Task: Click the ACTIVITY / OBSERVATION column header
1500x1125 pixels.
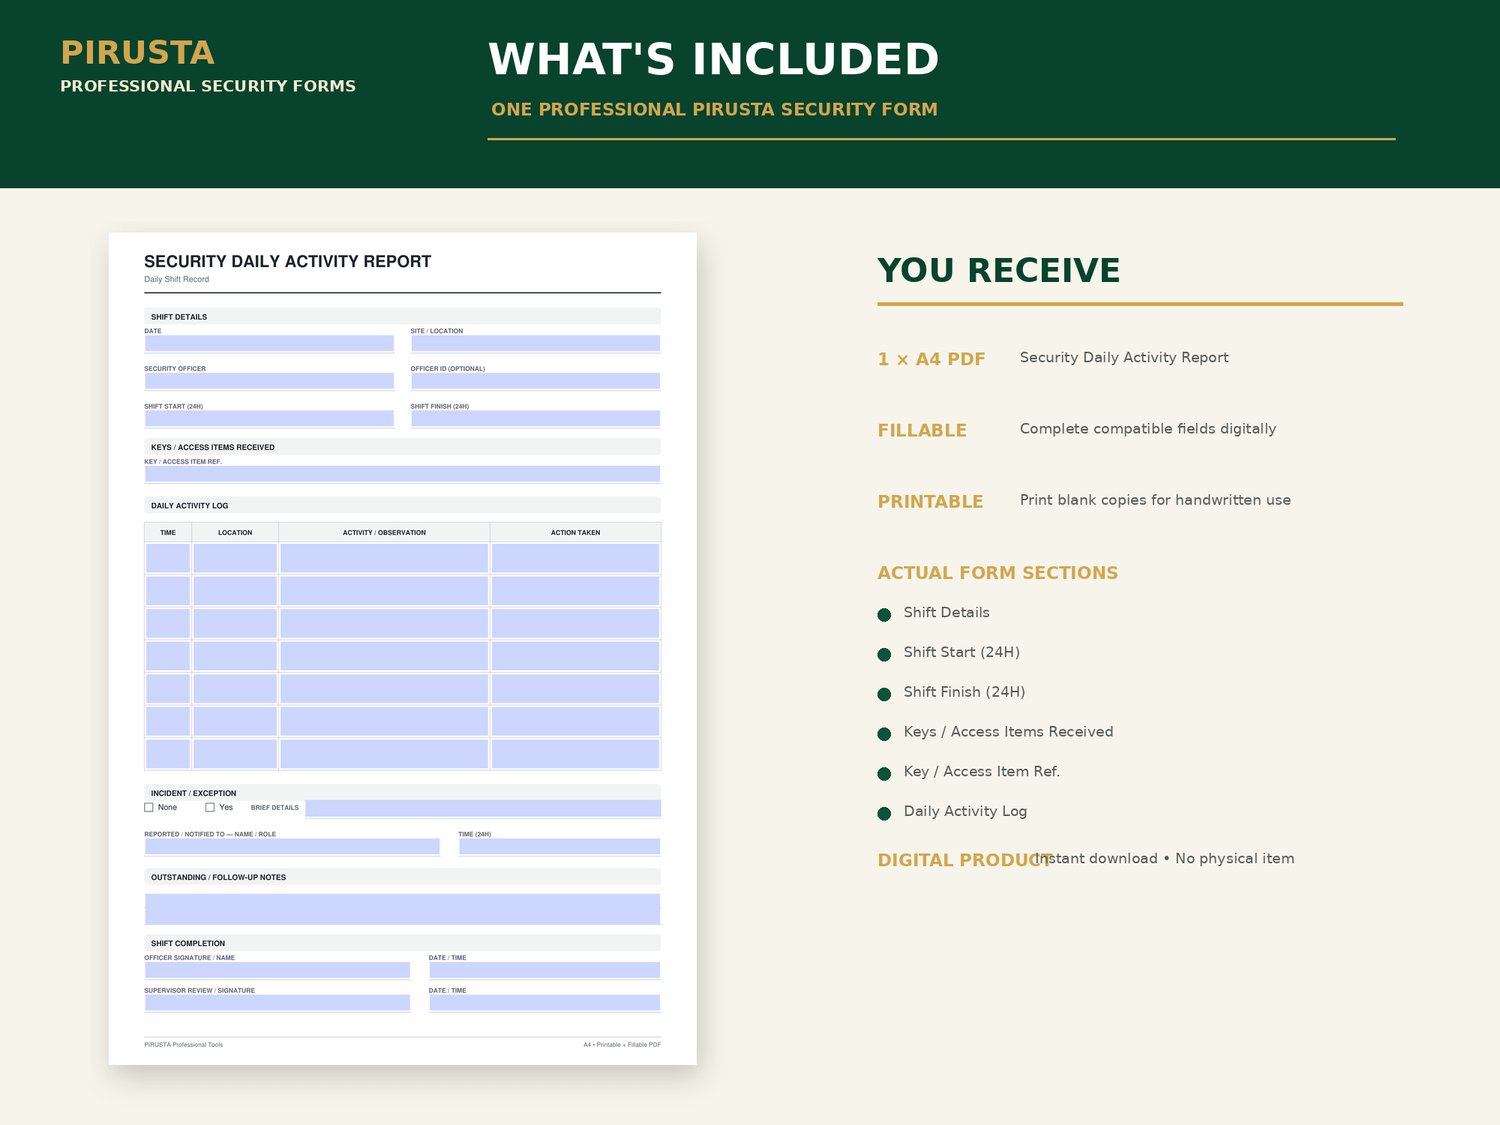Action: click(384, 533)
